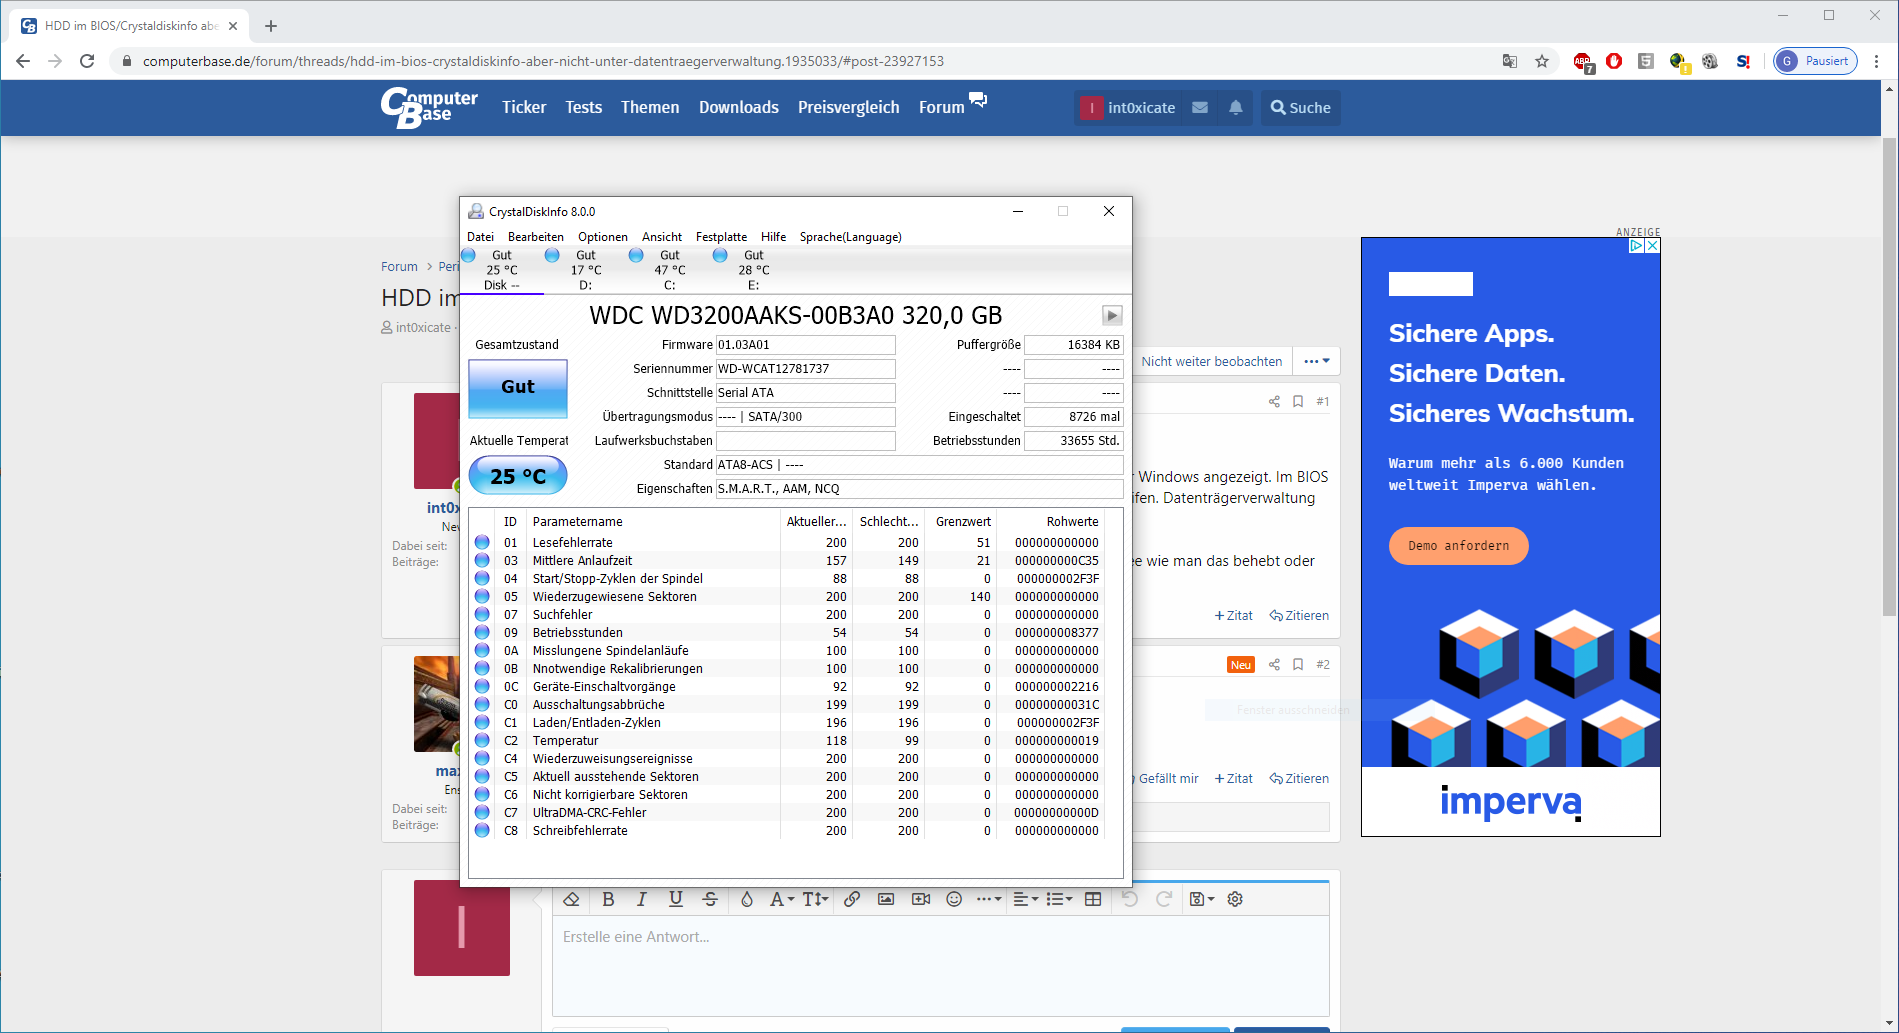Open the Adblock Plus extension icon
Viewport: 1899px width, 1033px height.
coord(1583,62)
